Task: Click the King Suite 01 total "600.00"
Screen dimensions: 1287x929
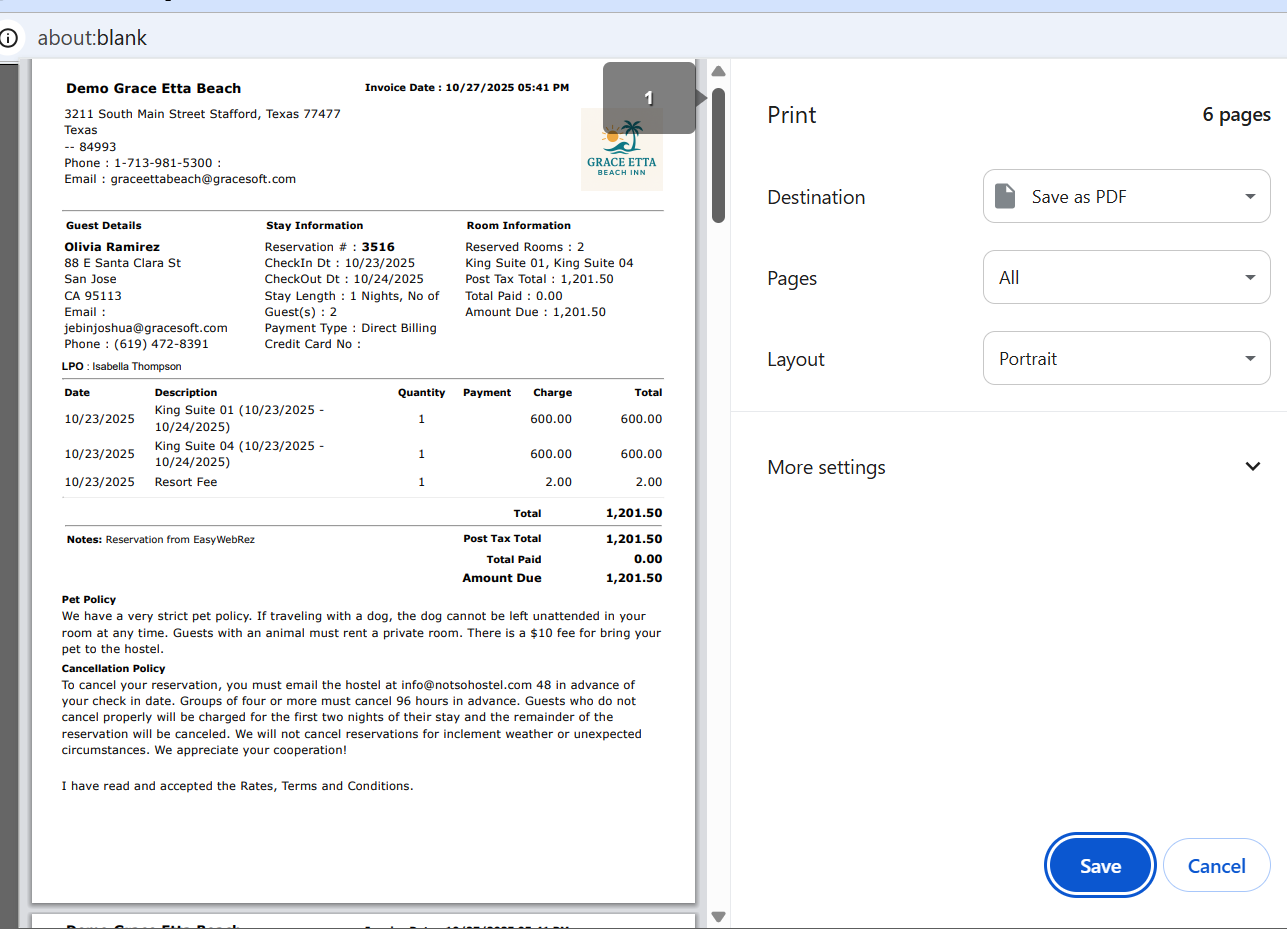Action: [641, 419]
